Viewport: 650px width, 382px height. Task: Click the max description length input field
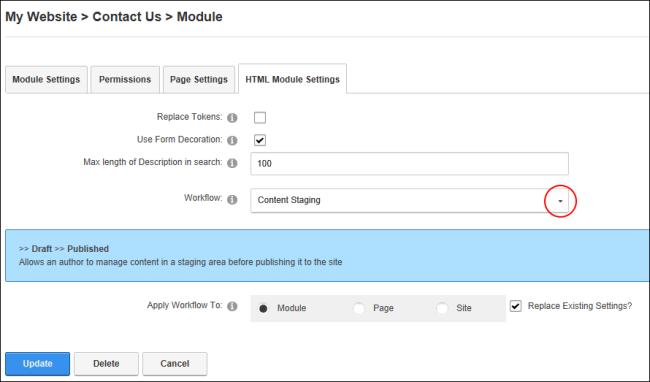[x=410, y=164]
